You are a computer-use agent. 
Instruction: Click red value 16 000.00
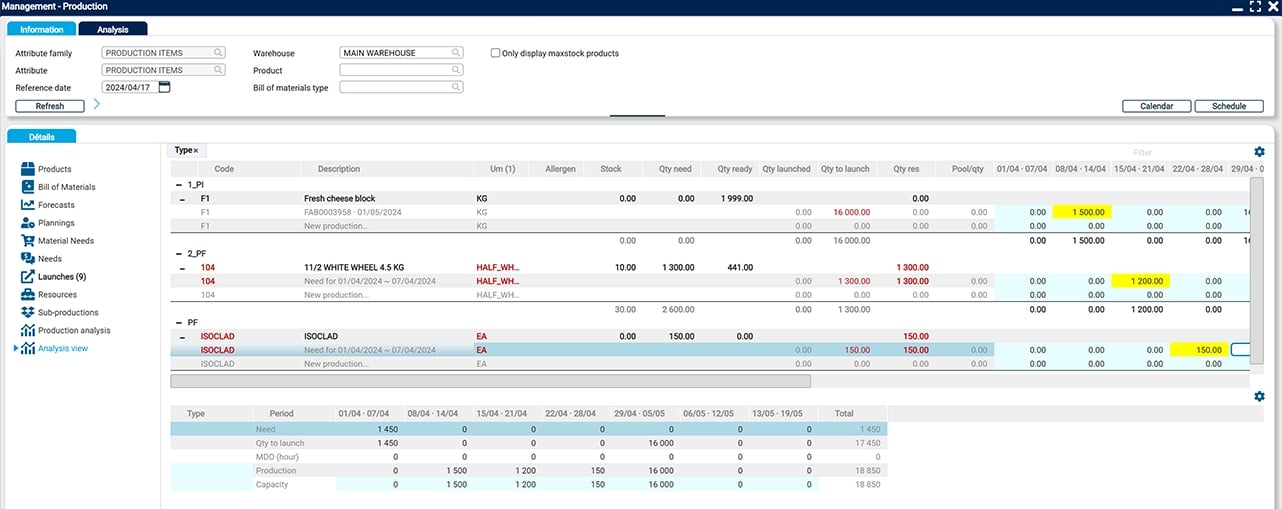[851, 213]
